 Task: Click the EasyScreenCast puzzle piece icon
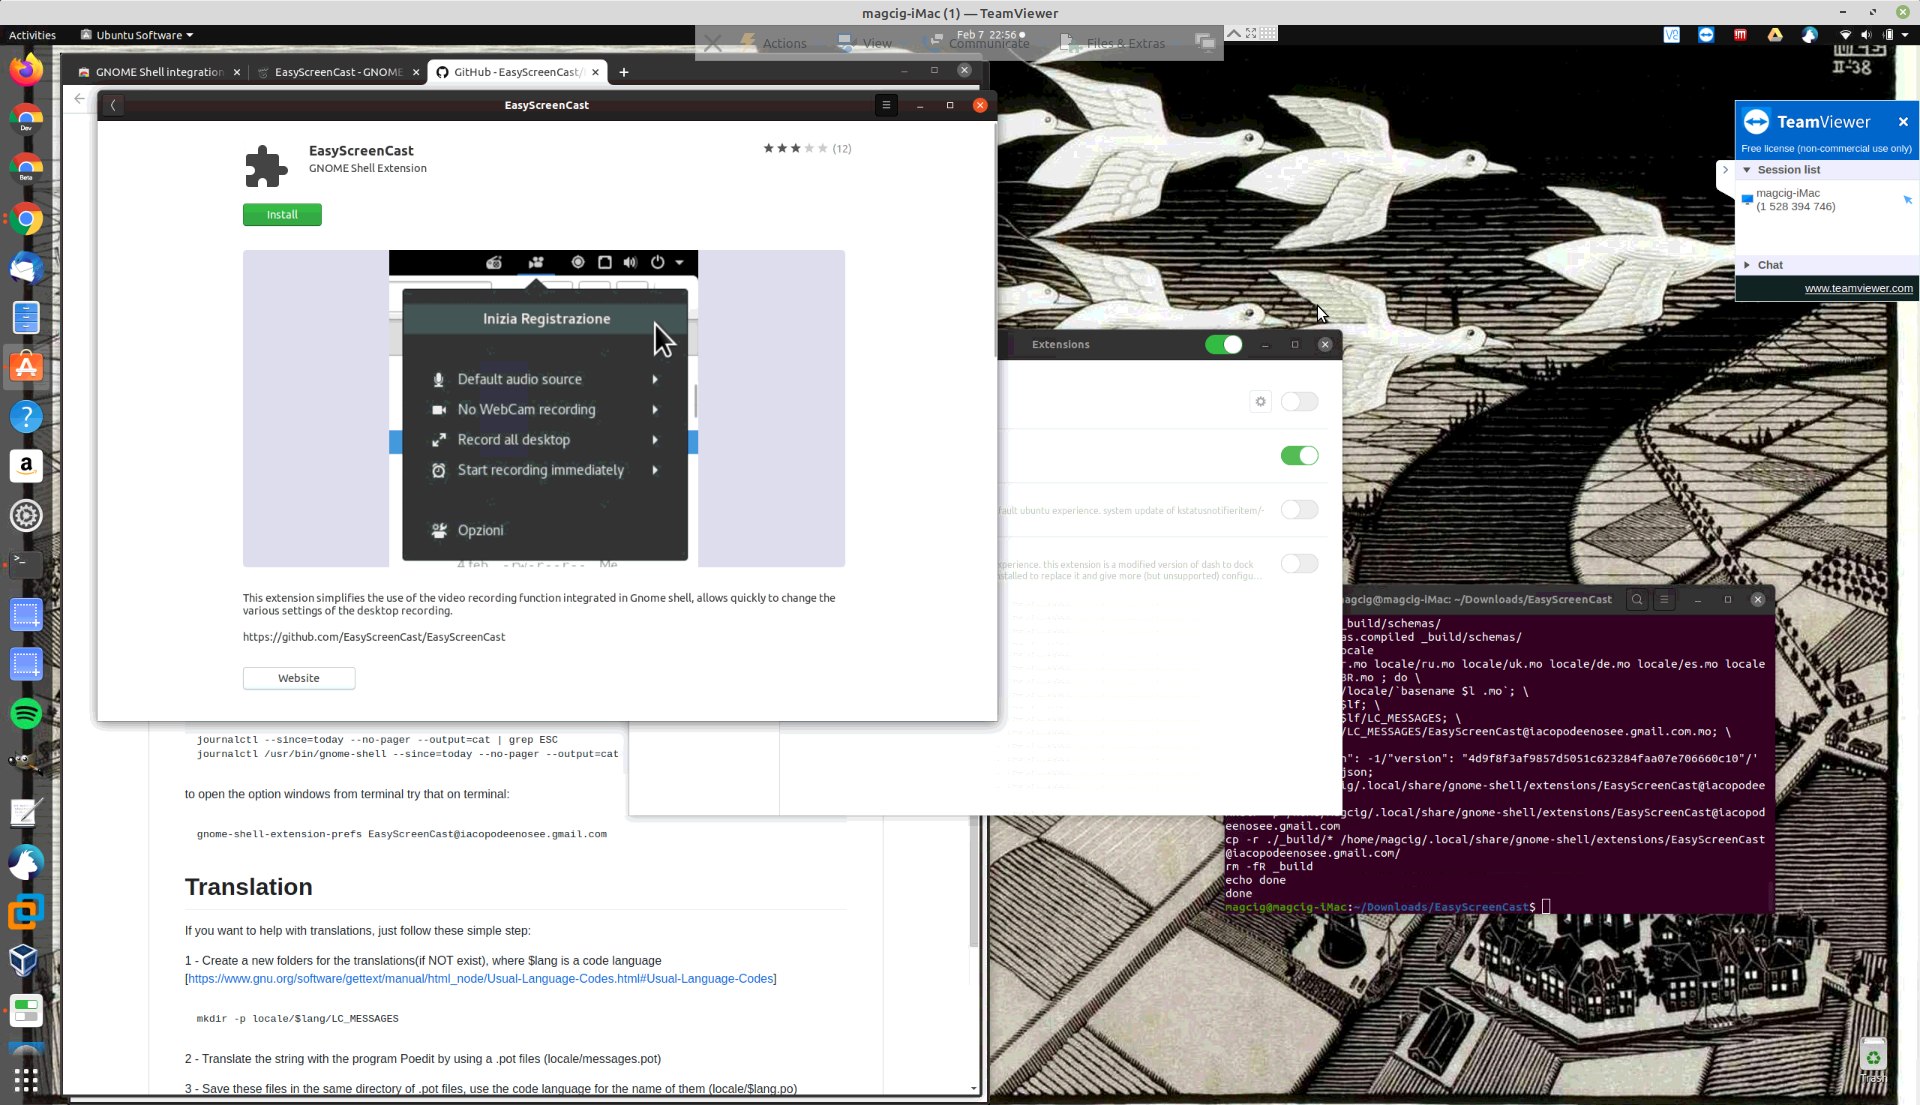pyautogui.click(x=266, y=166)
